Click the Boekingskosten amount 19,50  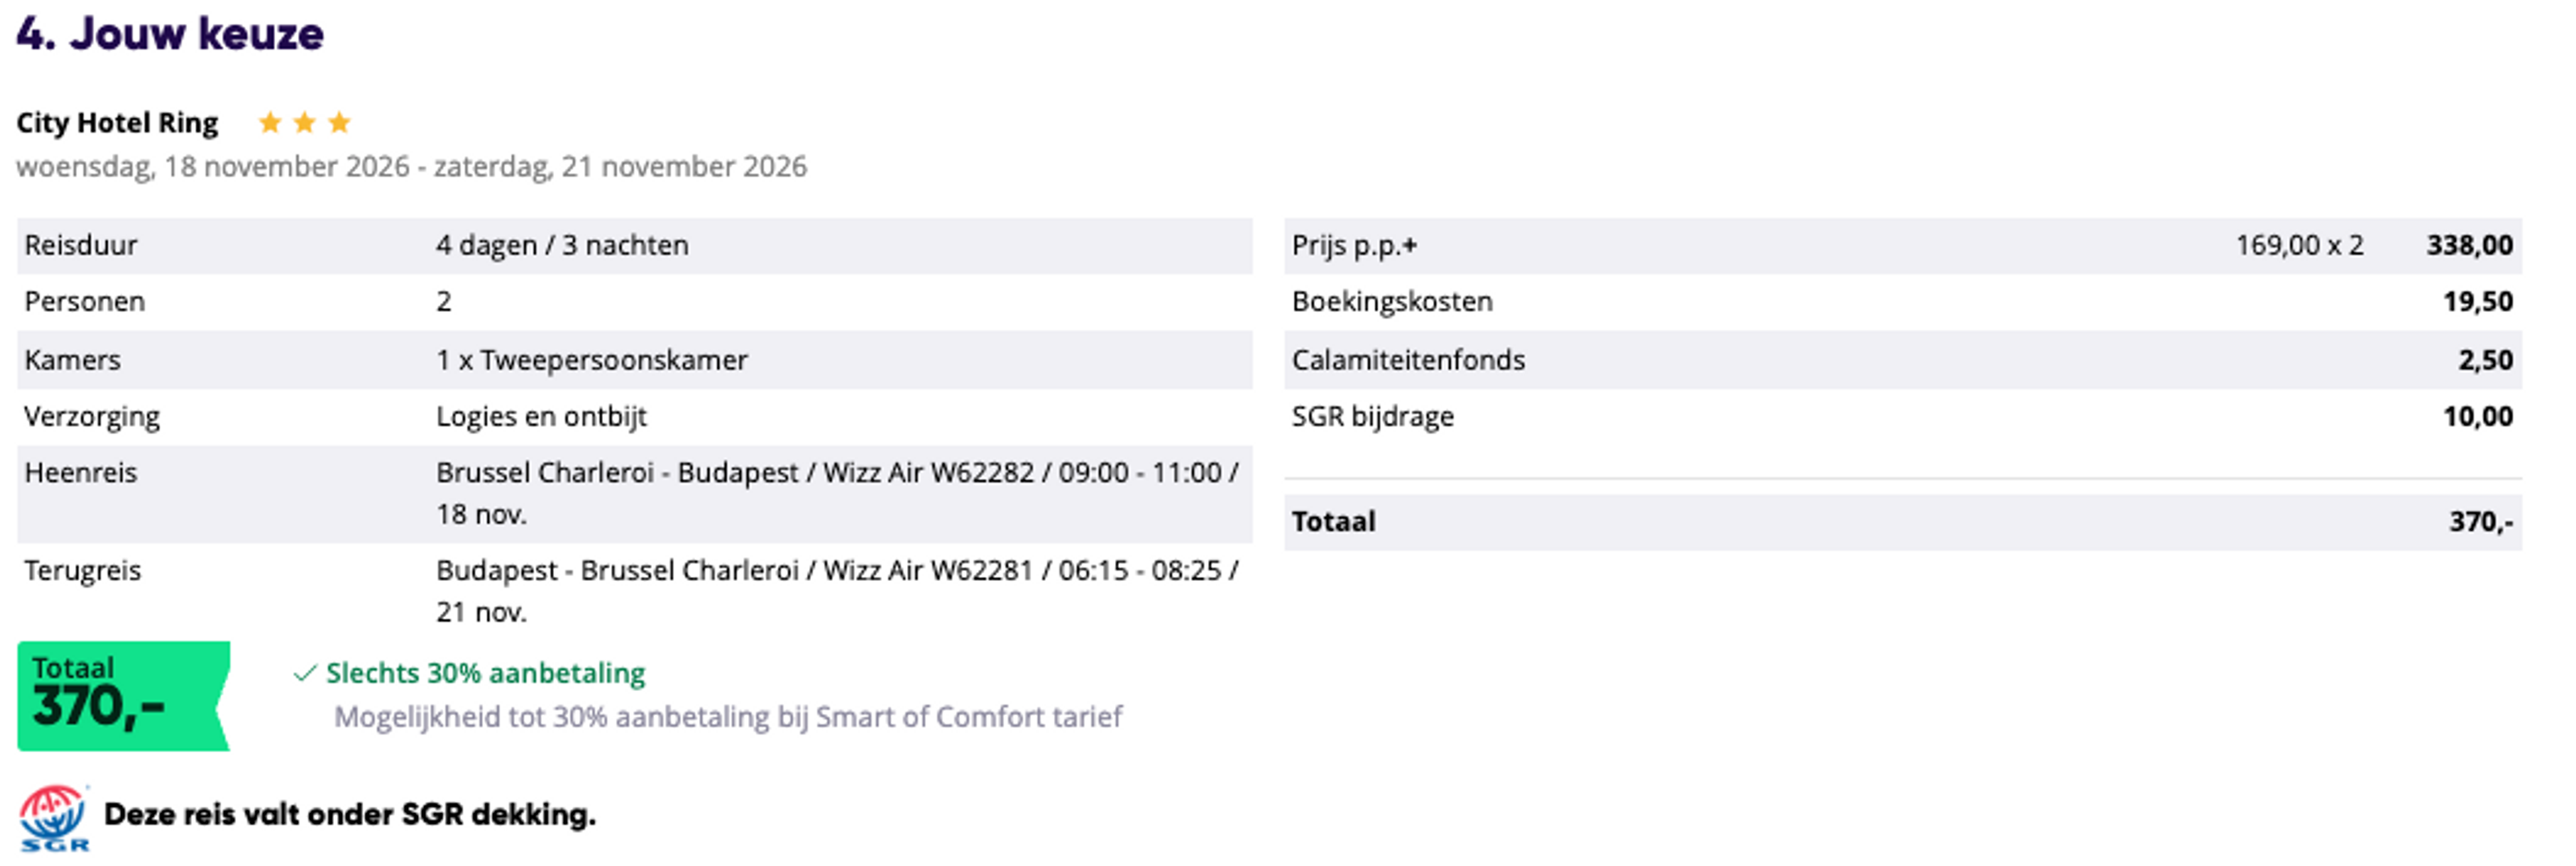pyautogui.click(x=2477, y=302)
